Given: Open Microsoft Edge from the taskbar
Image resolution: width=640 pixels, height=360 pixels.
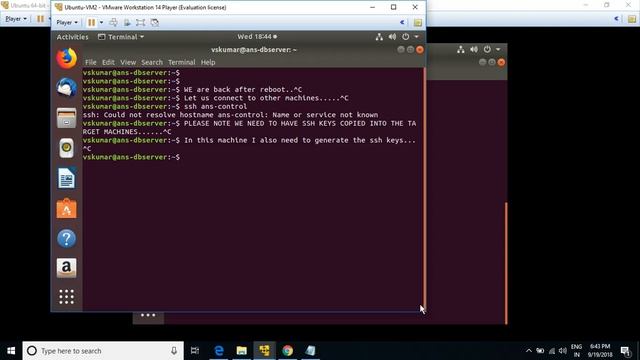Looking at the screenshot, I should pyautogui.click(x=219, y=351).
